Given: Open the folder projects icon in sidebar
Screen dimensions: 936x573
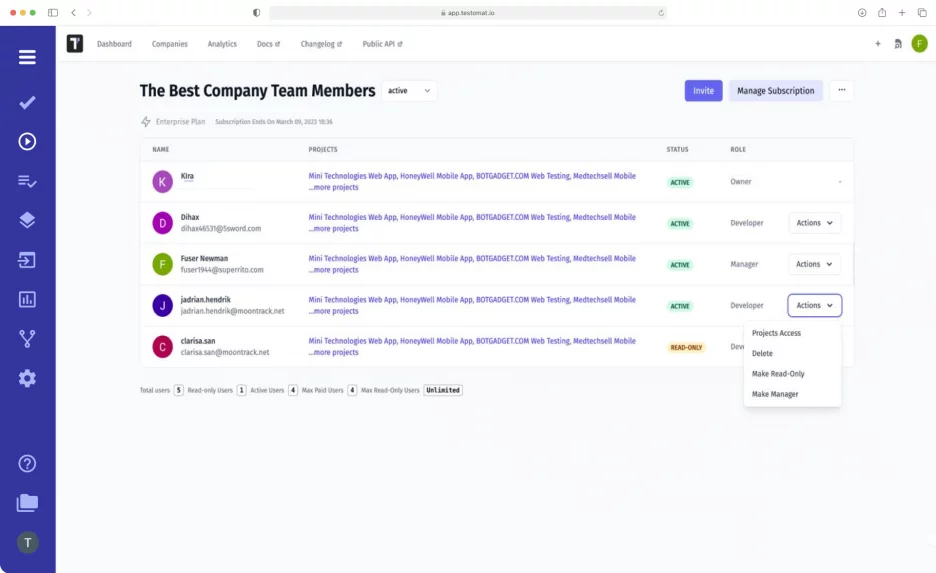Looking at the screenshot, I should coord(27,503).
